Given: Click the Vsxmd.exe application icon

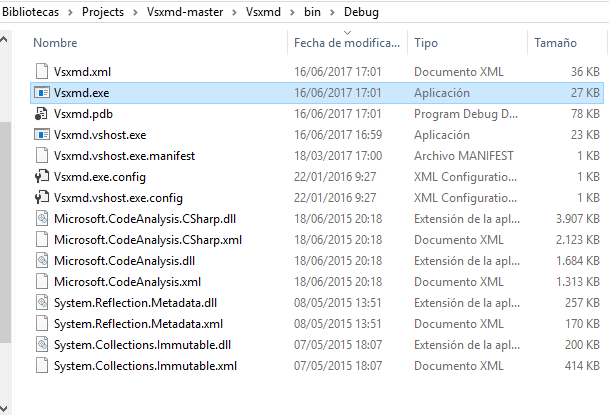Looking at the screenshot, I should coord(42,92).
